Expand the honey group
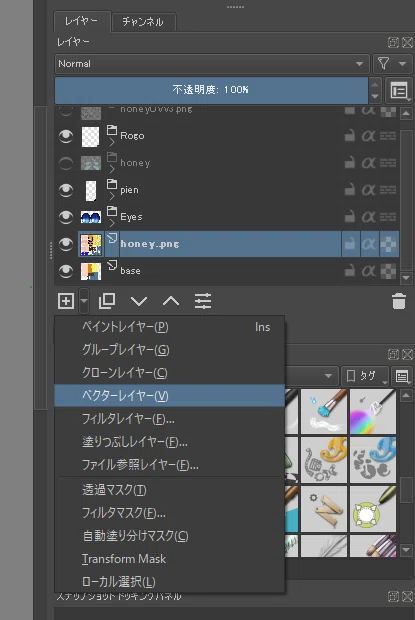Viewport: 415px width, 620px height. (x=112, y=169)
